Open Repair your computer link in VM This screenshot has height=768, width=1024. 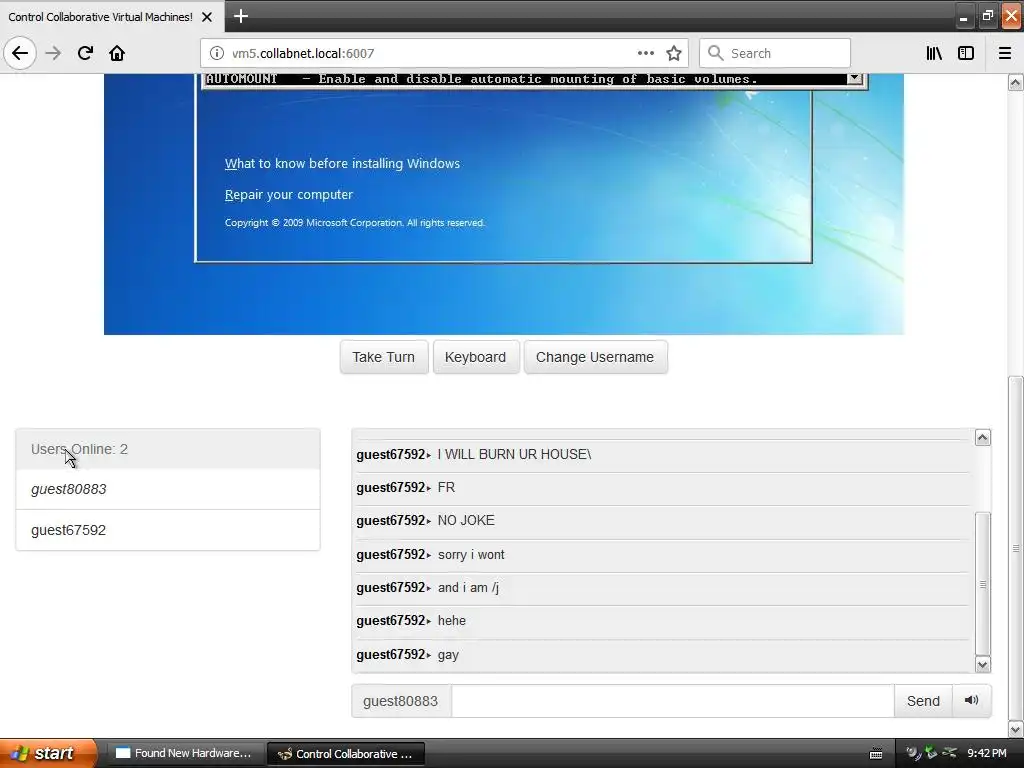coord(289,195)
